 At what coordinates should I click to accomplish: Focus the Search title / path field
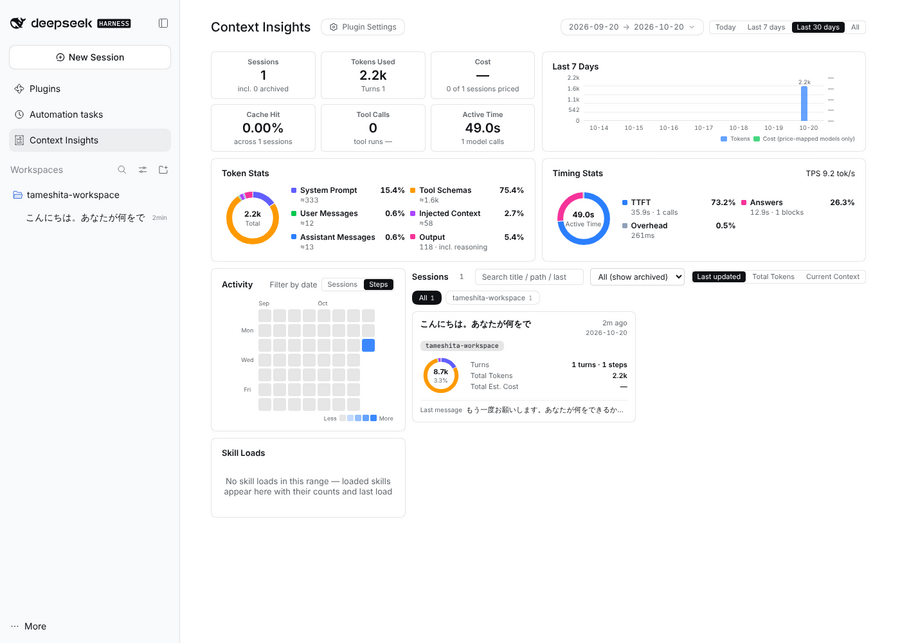529,277
